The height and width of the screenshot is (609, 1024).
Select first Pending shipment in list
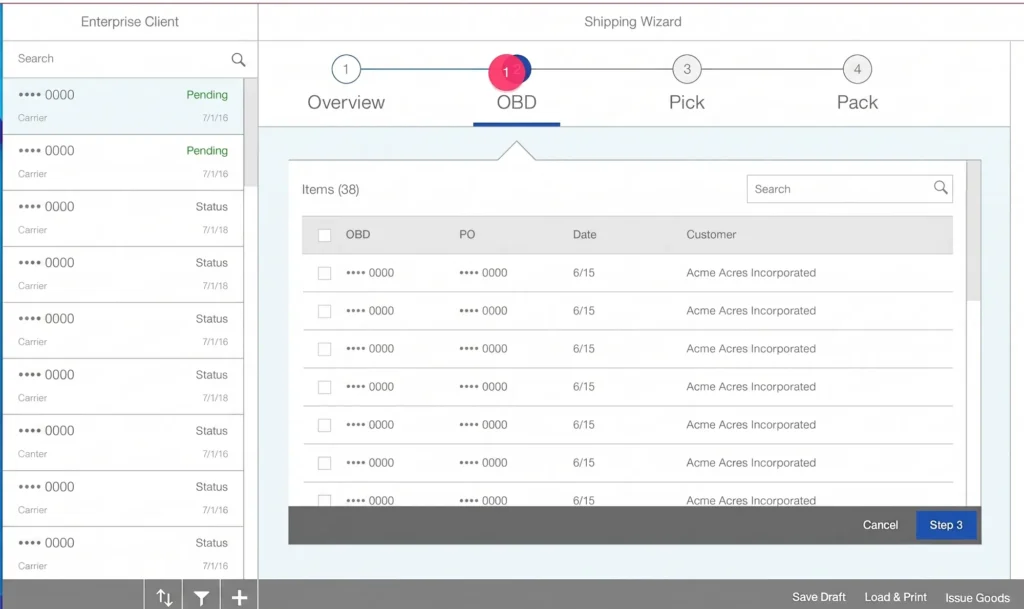(x=123, y=106)
